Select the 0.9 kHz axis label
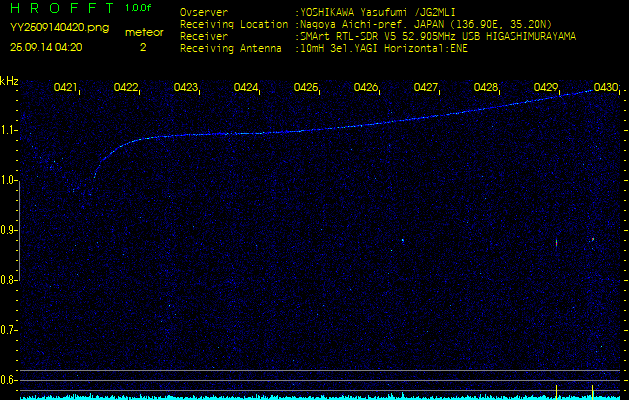 (x=9, y=230)
